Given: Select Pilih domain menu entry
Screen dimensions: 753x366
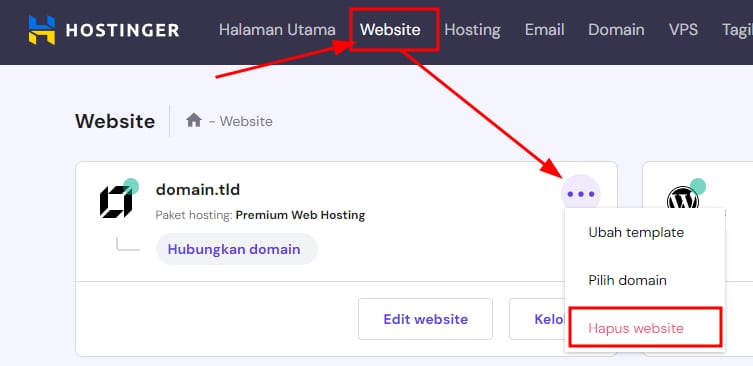Looking at the screenshot, I should click(627, 280).
